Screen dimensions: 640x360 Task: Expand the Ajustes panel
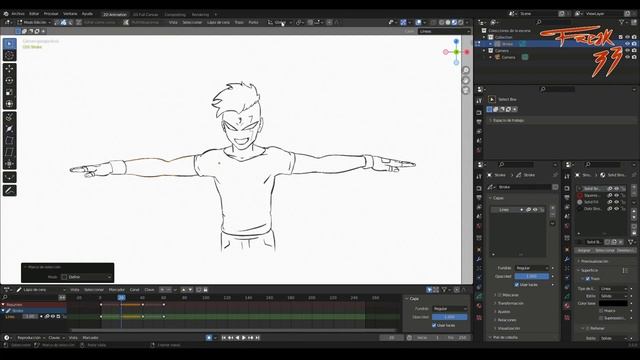pos(504,311)
